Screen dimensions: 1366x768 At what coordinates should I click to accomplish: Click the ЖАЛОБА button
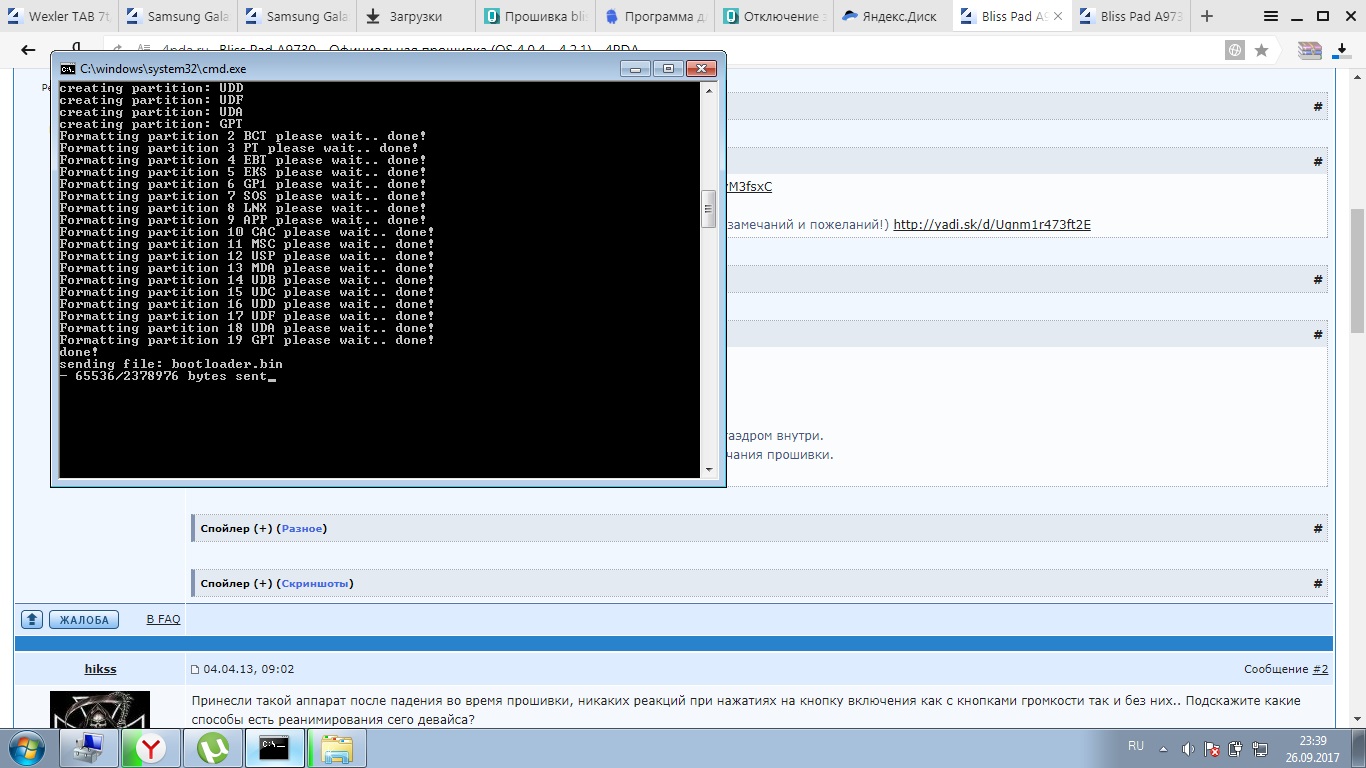coord(84,619)
